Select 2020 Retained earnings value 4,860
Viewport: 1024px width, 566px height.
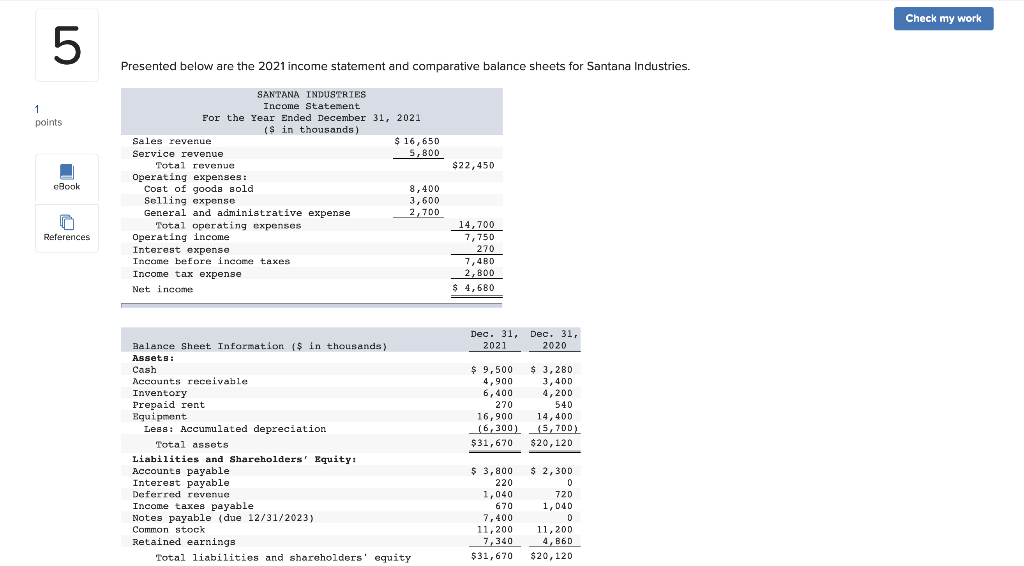(558, 541)
